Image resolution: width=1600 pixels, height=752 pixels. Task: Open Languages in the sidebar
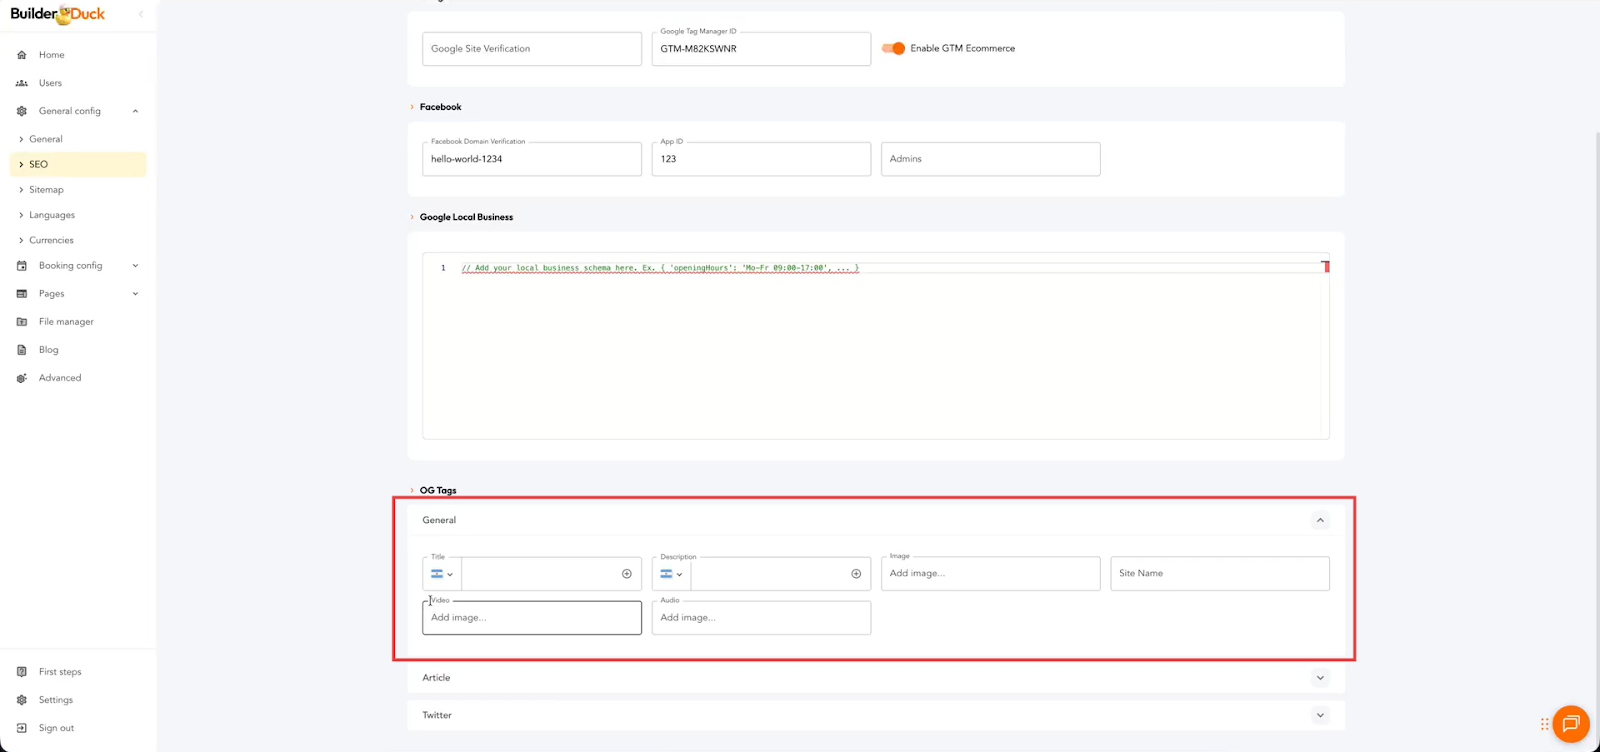(52, 215)
